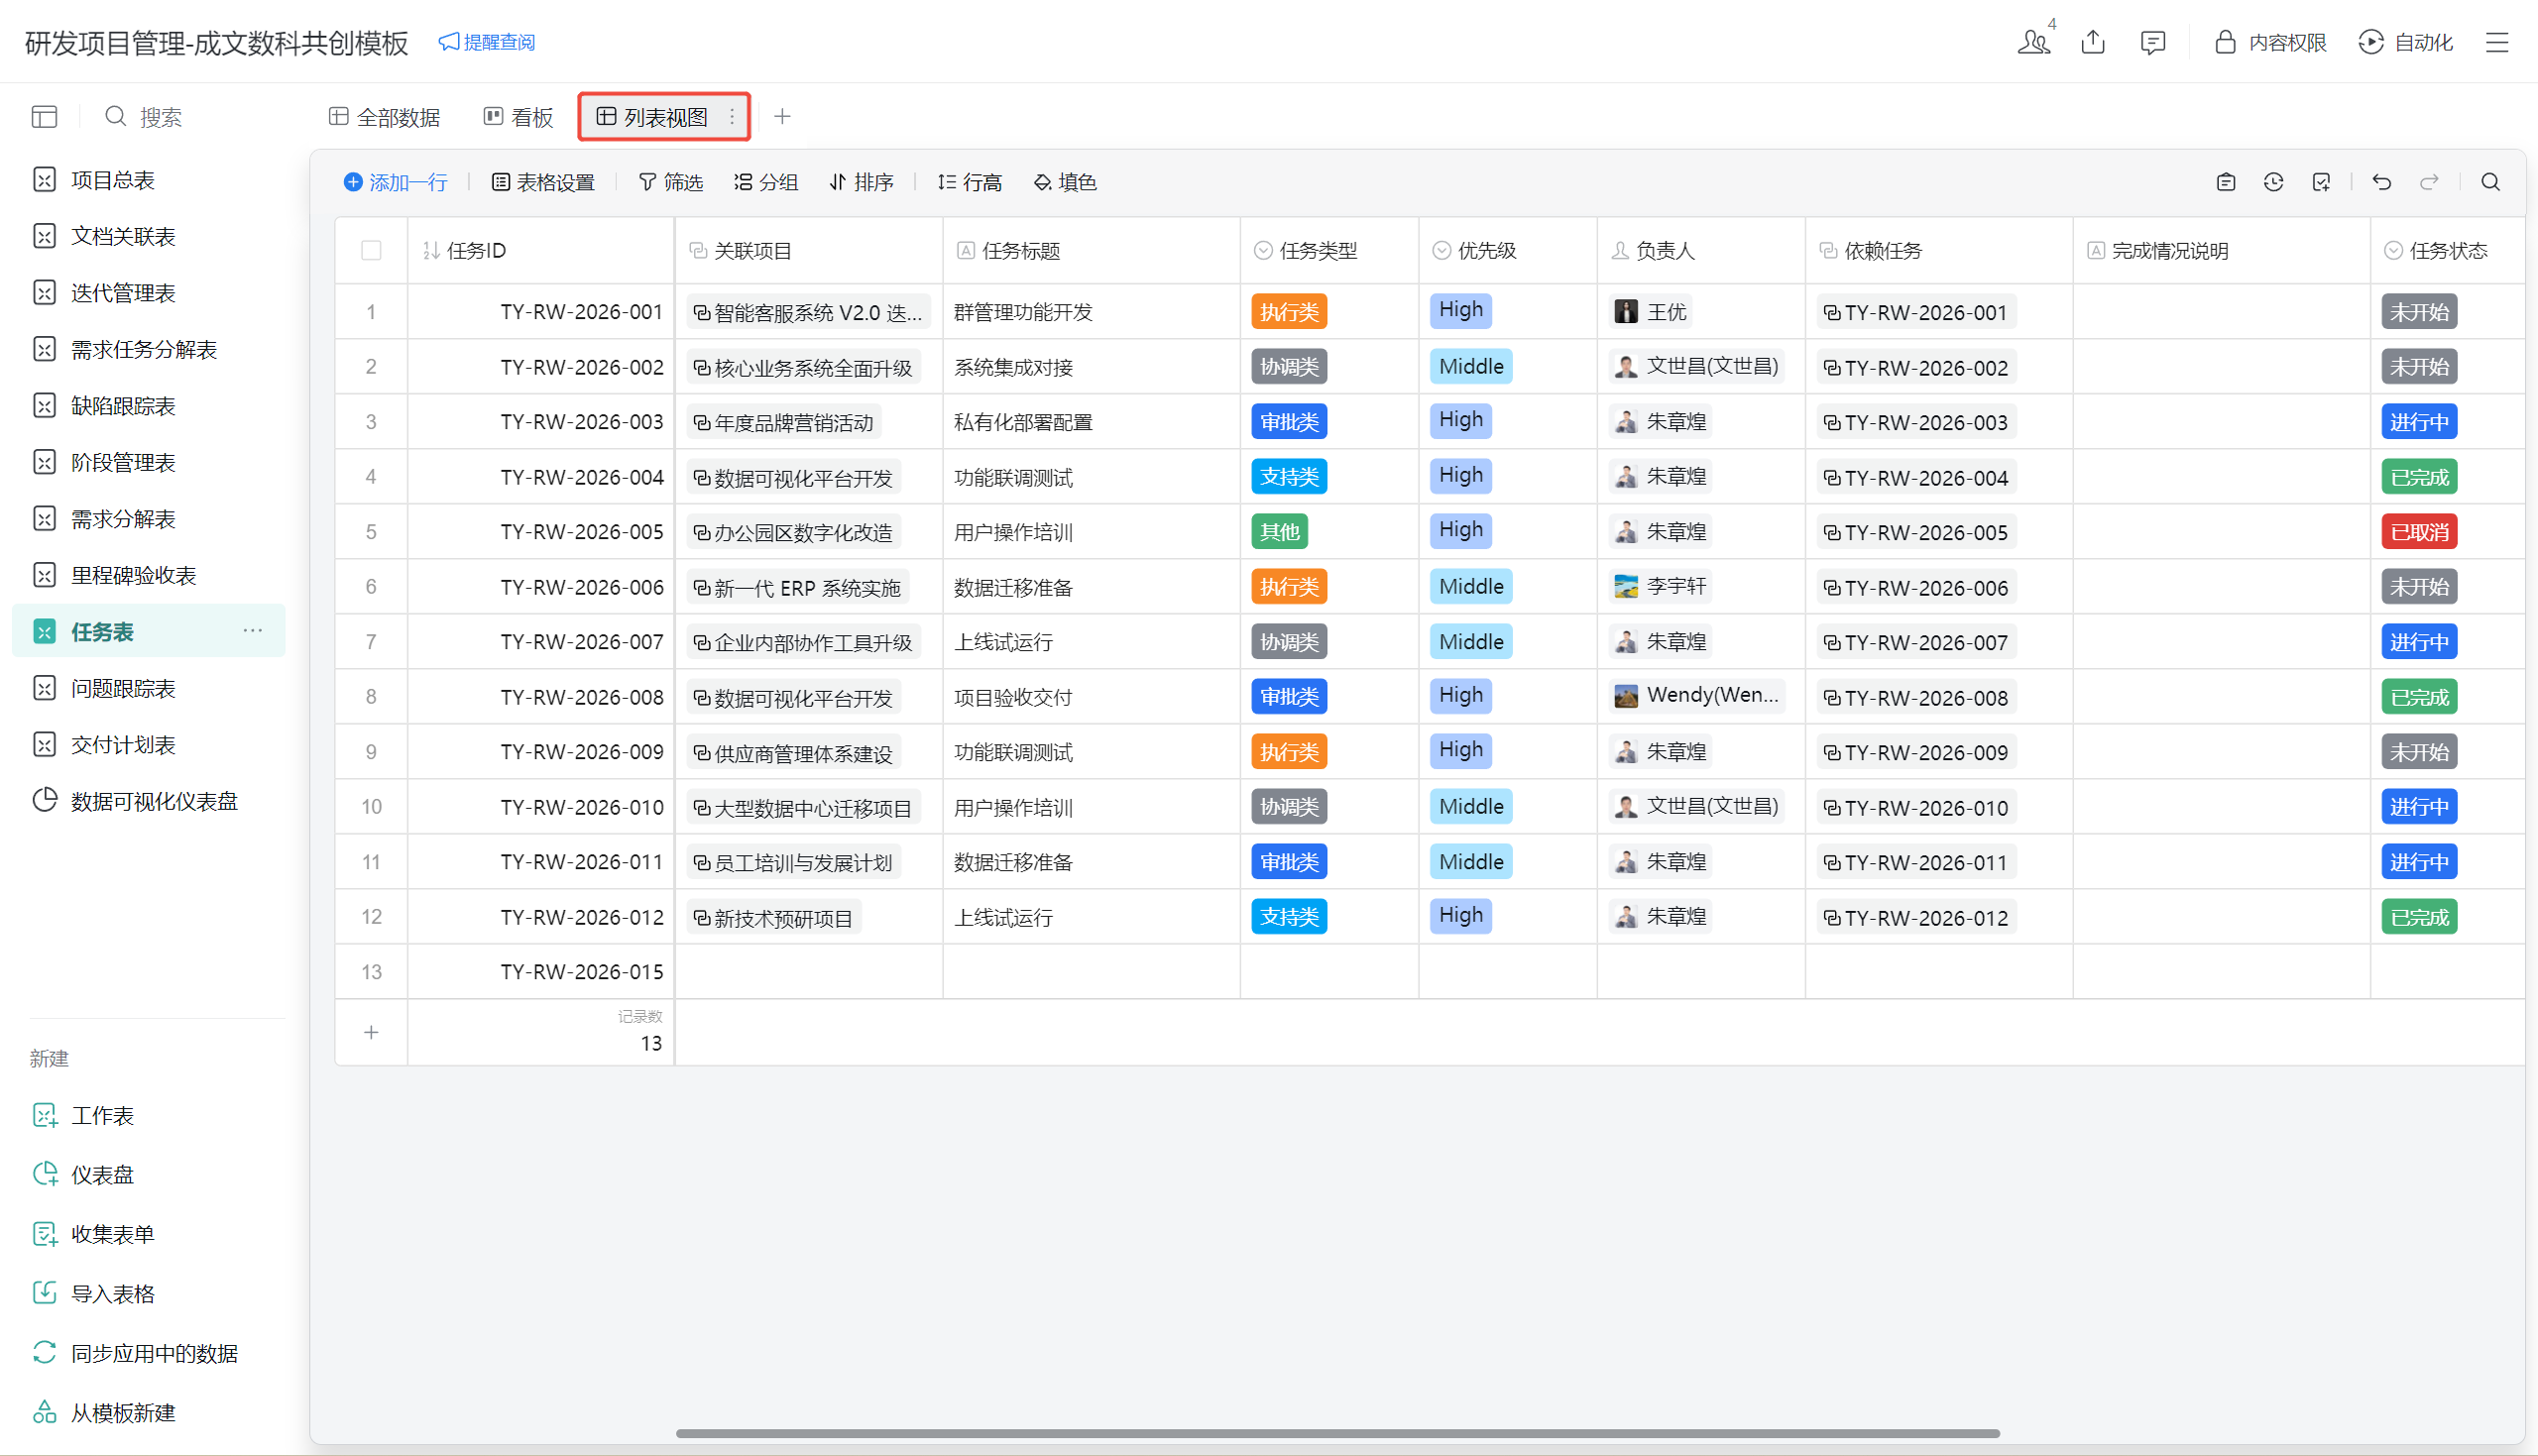The height and width of the screenshot is (1456, 2538).
Task: Click the undo arrow icon
Action: [x=2381, y=182]
